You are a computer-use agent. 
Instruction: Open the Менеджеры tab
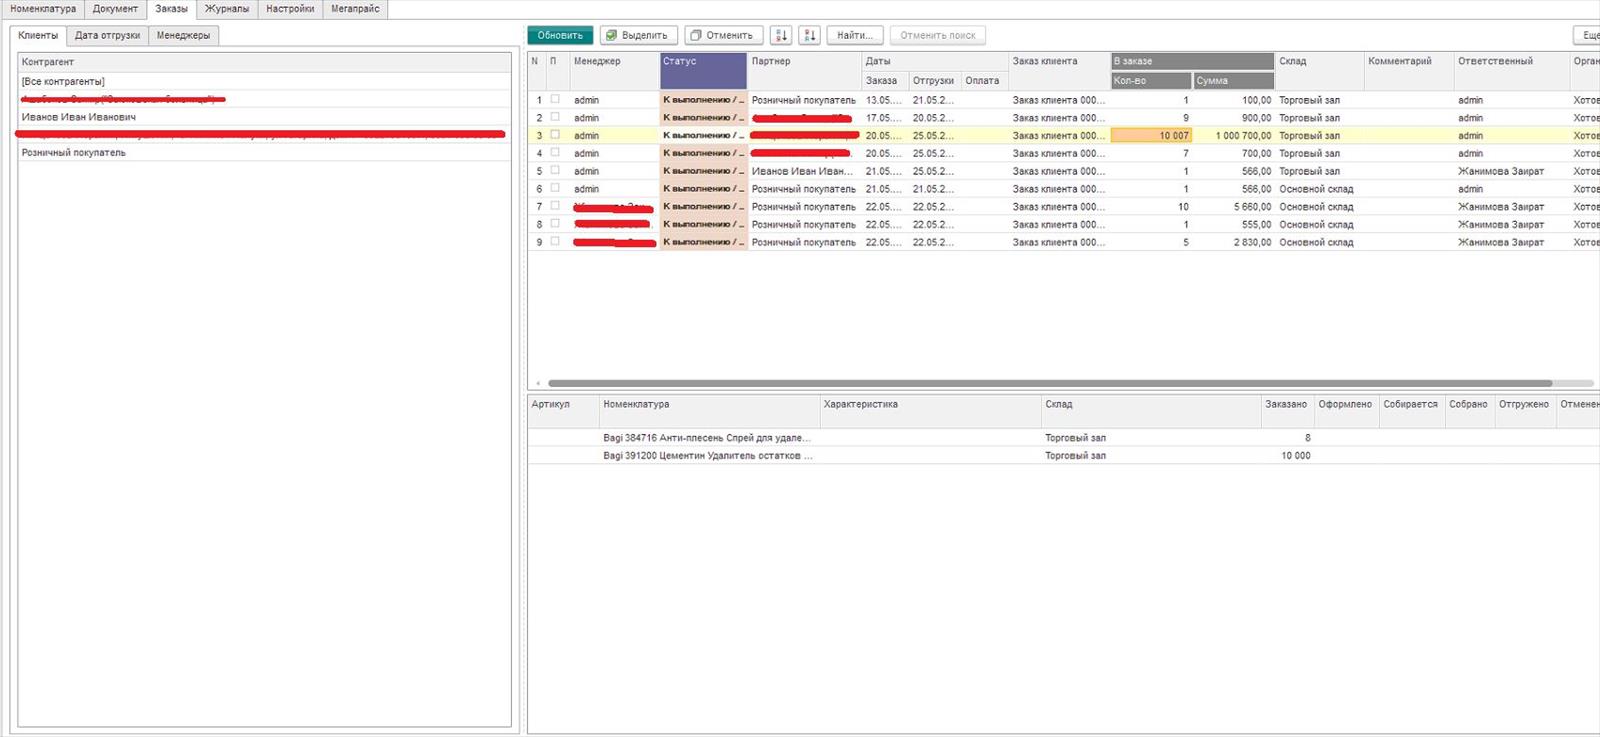[x=183, y=35]
